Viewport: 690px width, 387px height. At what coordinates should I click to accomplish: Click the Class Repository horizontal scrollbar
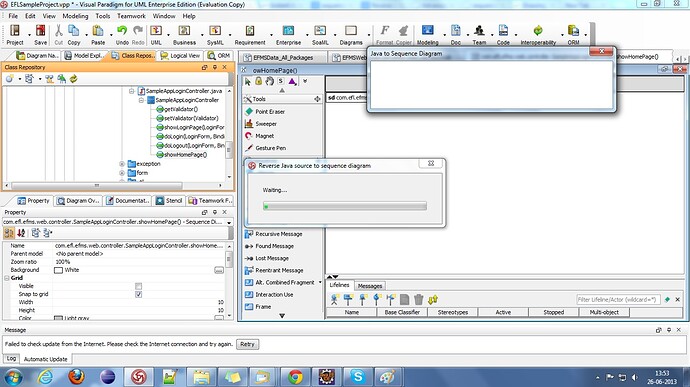tap(96, 185)
